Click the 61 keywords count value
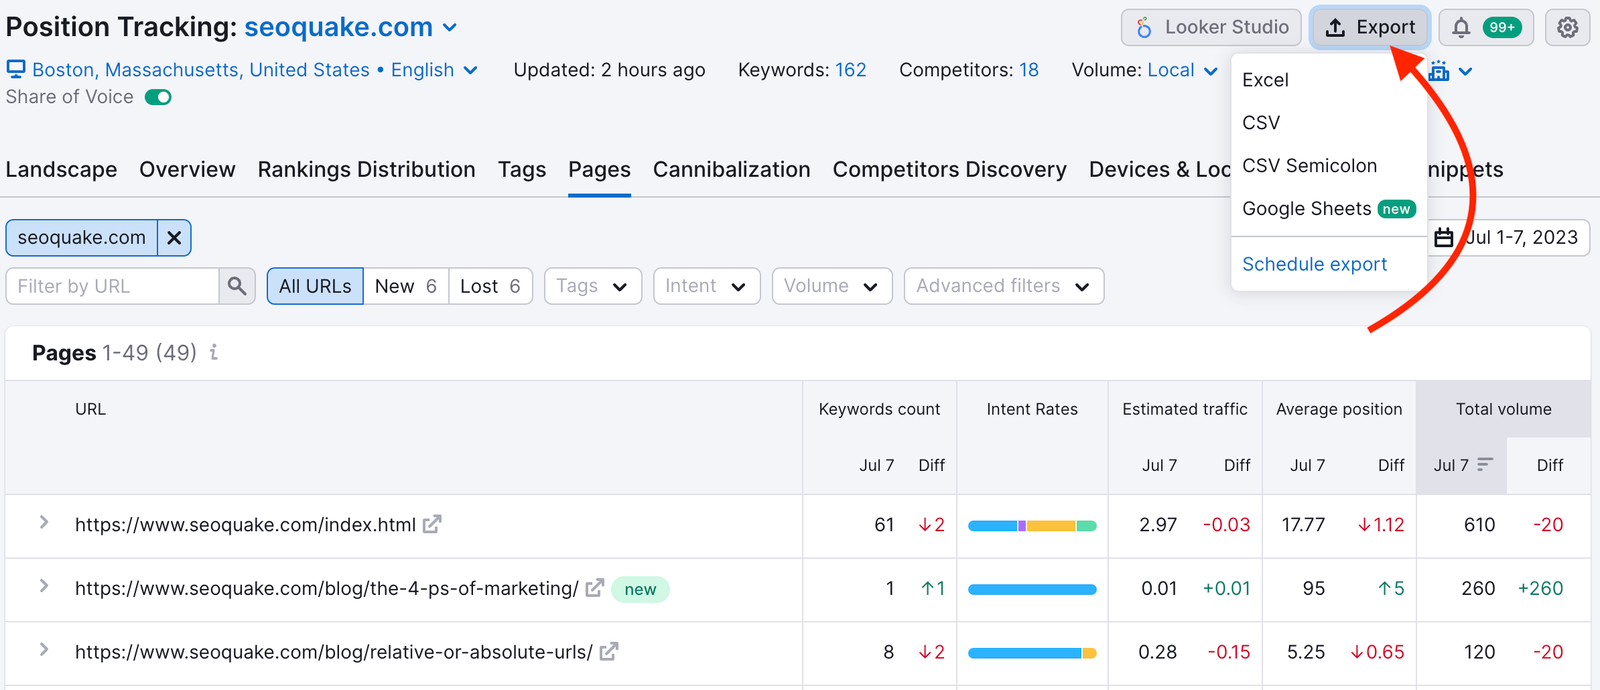 [884, 525]
